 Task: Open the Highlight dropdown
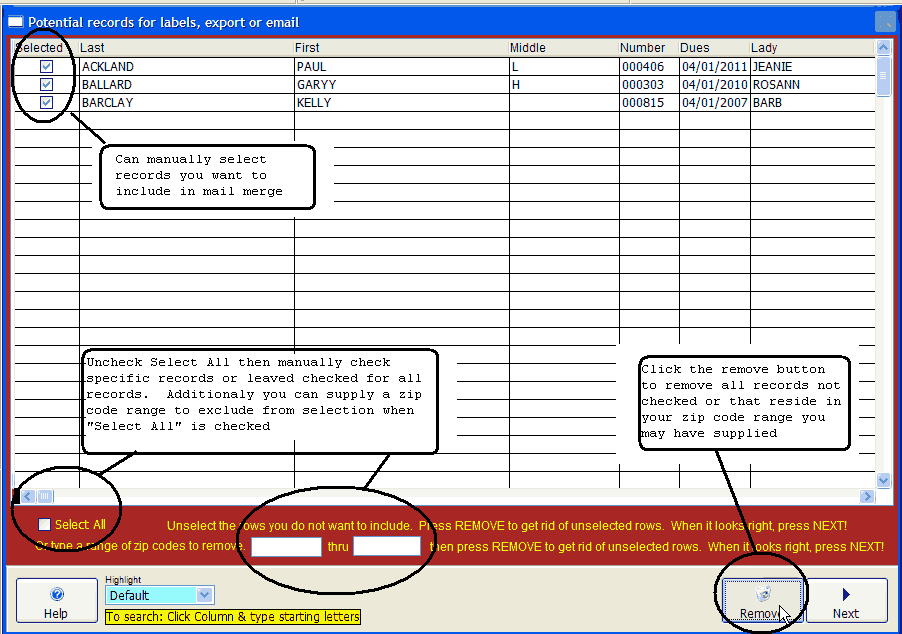click(x=205, y=596)
